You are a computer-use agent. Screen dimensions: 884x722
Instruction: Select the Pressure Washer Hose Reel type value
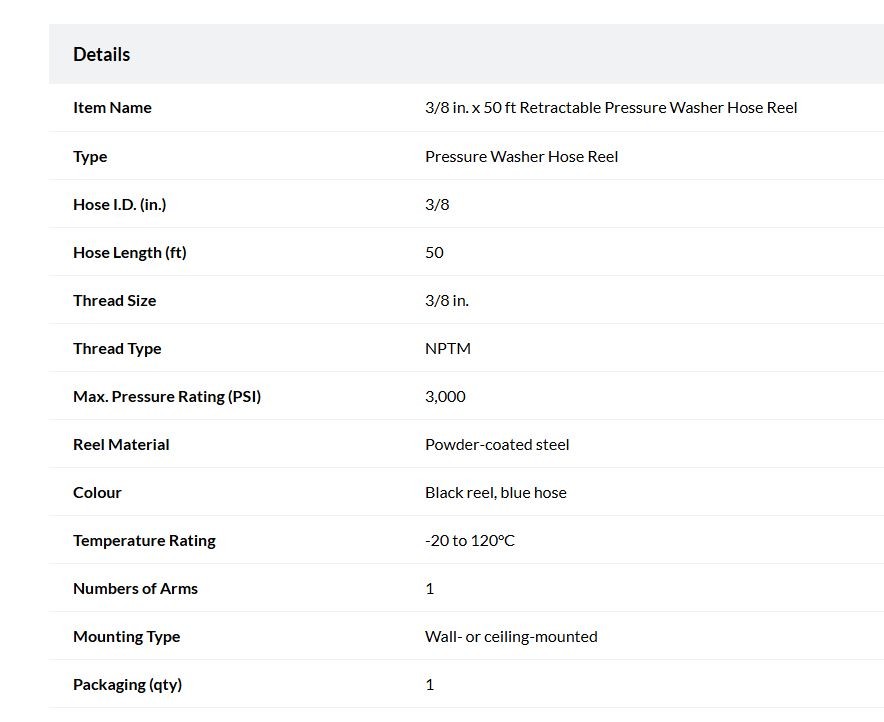pyautogui.click(x=521, y=157)
